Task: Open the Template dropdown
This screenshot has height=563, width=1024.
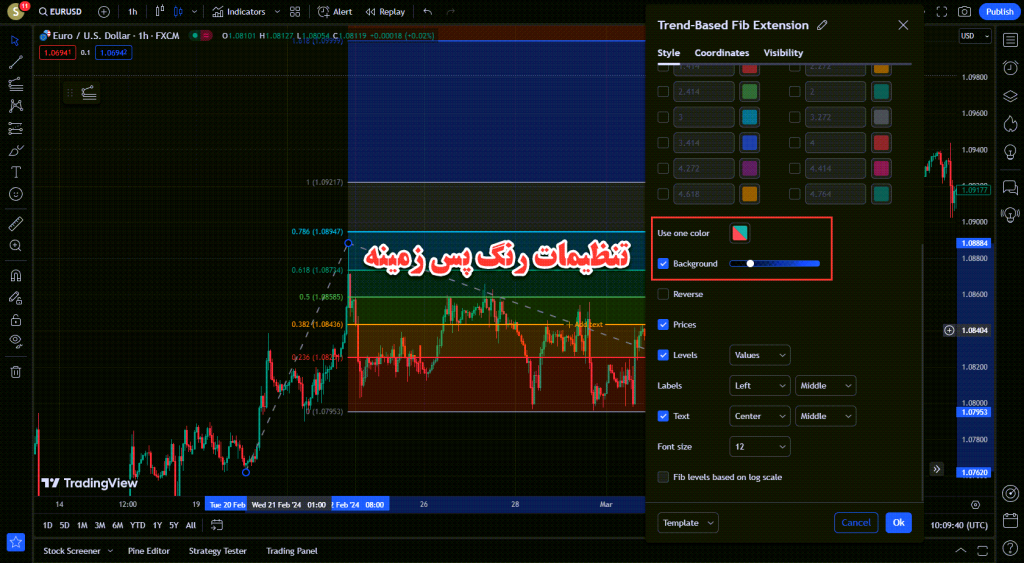Action: [x=688, y=523]
